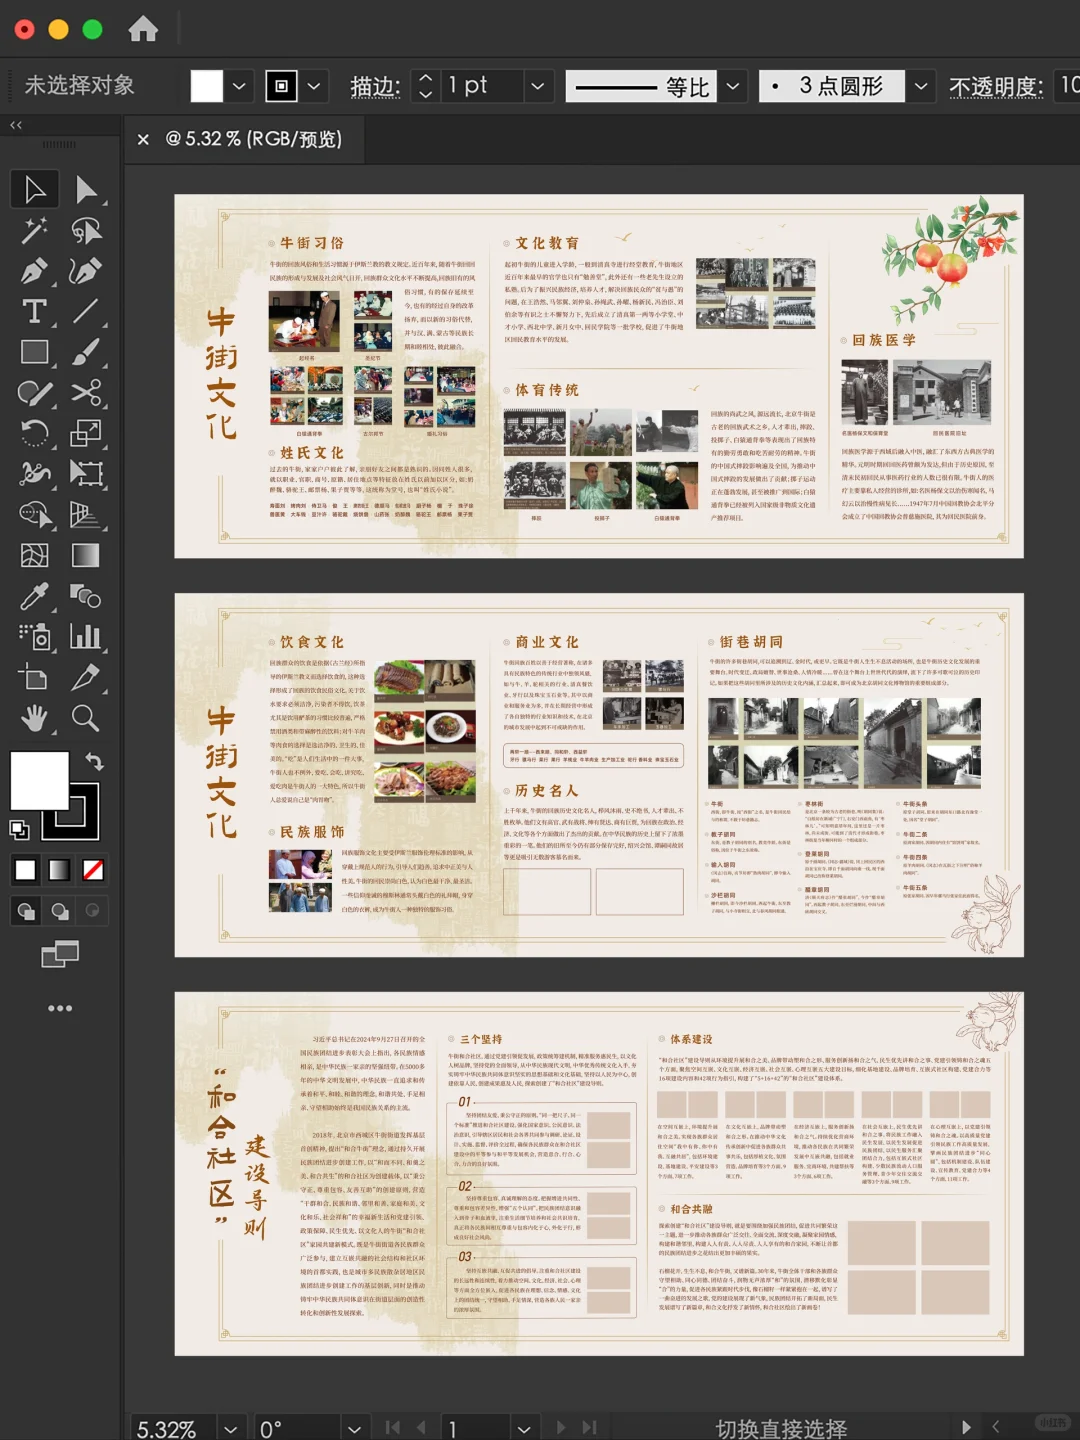1080x1440 pixels.
Task: Close the 5.32% (RGB/预览) document tab
Action: 143,139
